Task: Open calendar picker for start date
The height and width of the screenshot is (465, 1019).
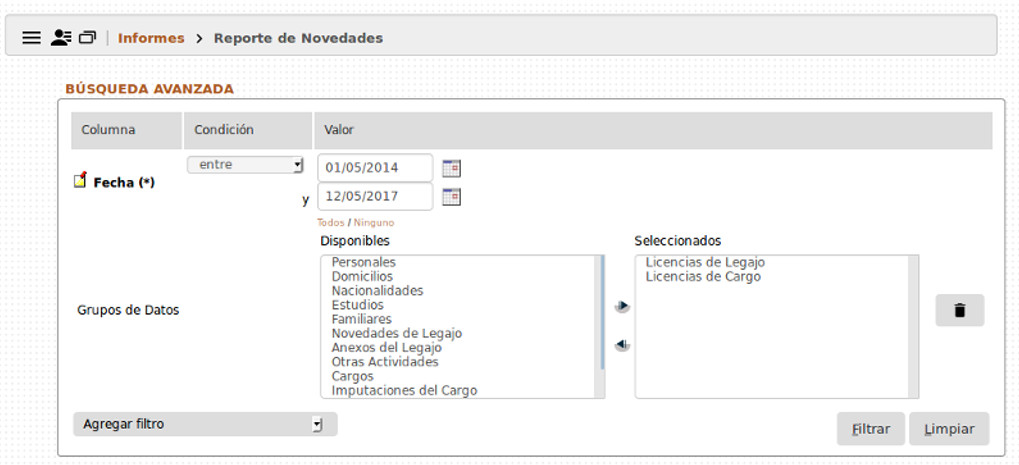Action: pyautogui.click(x=451, y=168)
